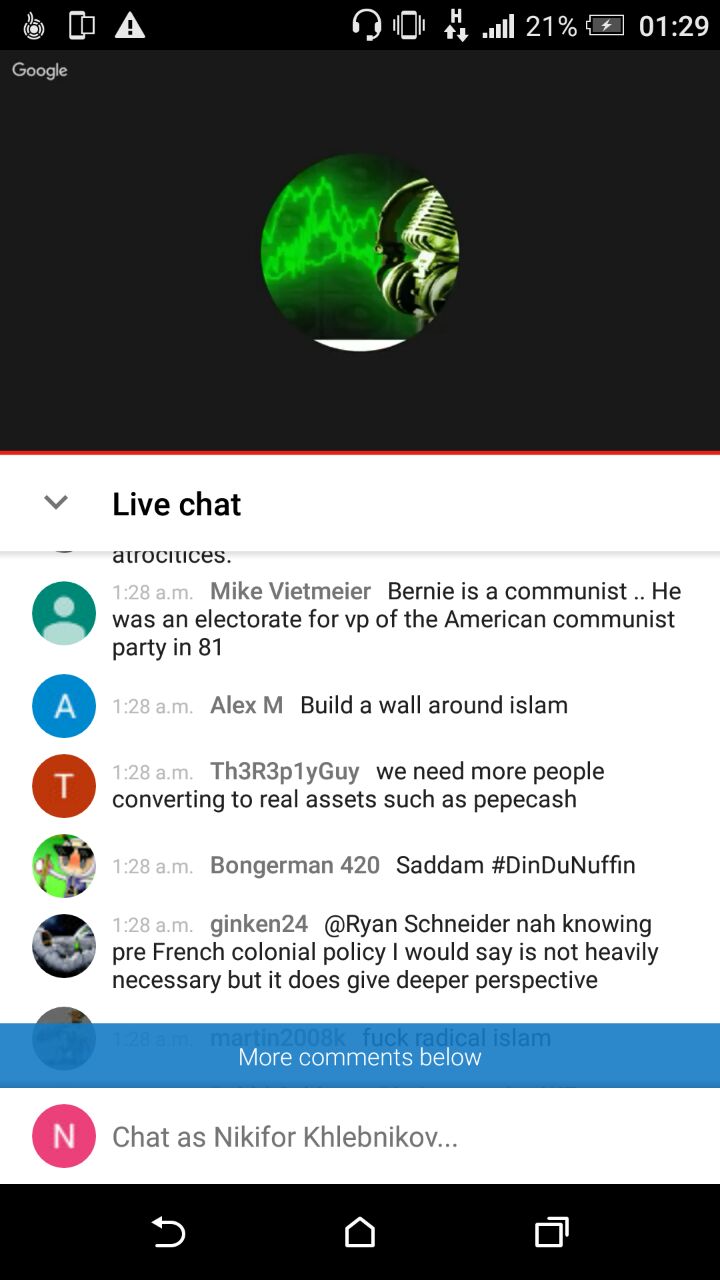Collapse Live chat with chevron arrow
720x1280 pixels.
click(56, 503)
